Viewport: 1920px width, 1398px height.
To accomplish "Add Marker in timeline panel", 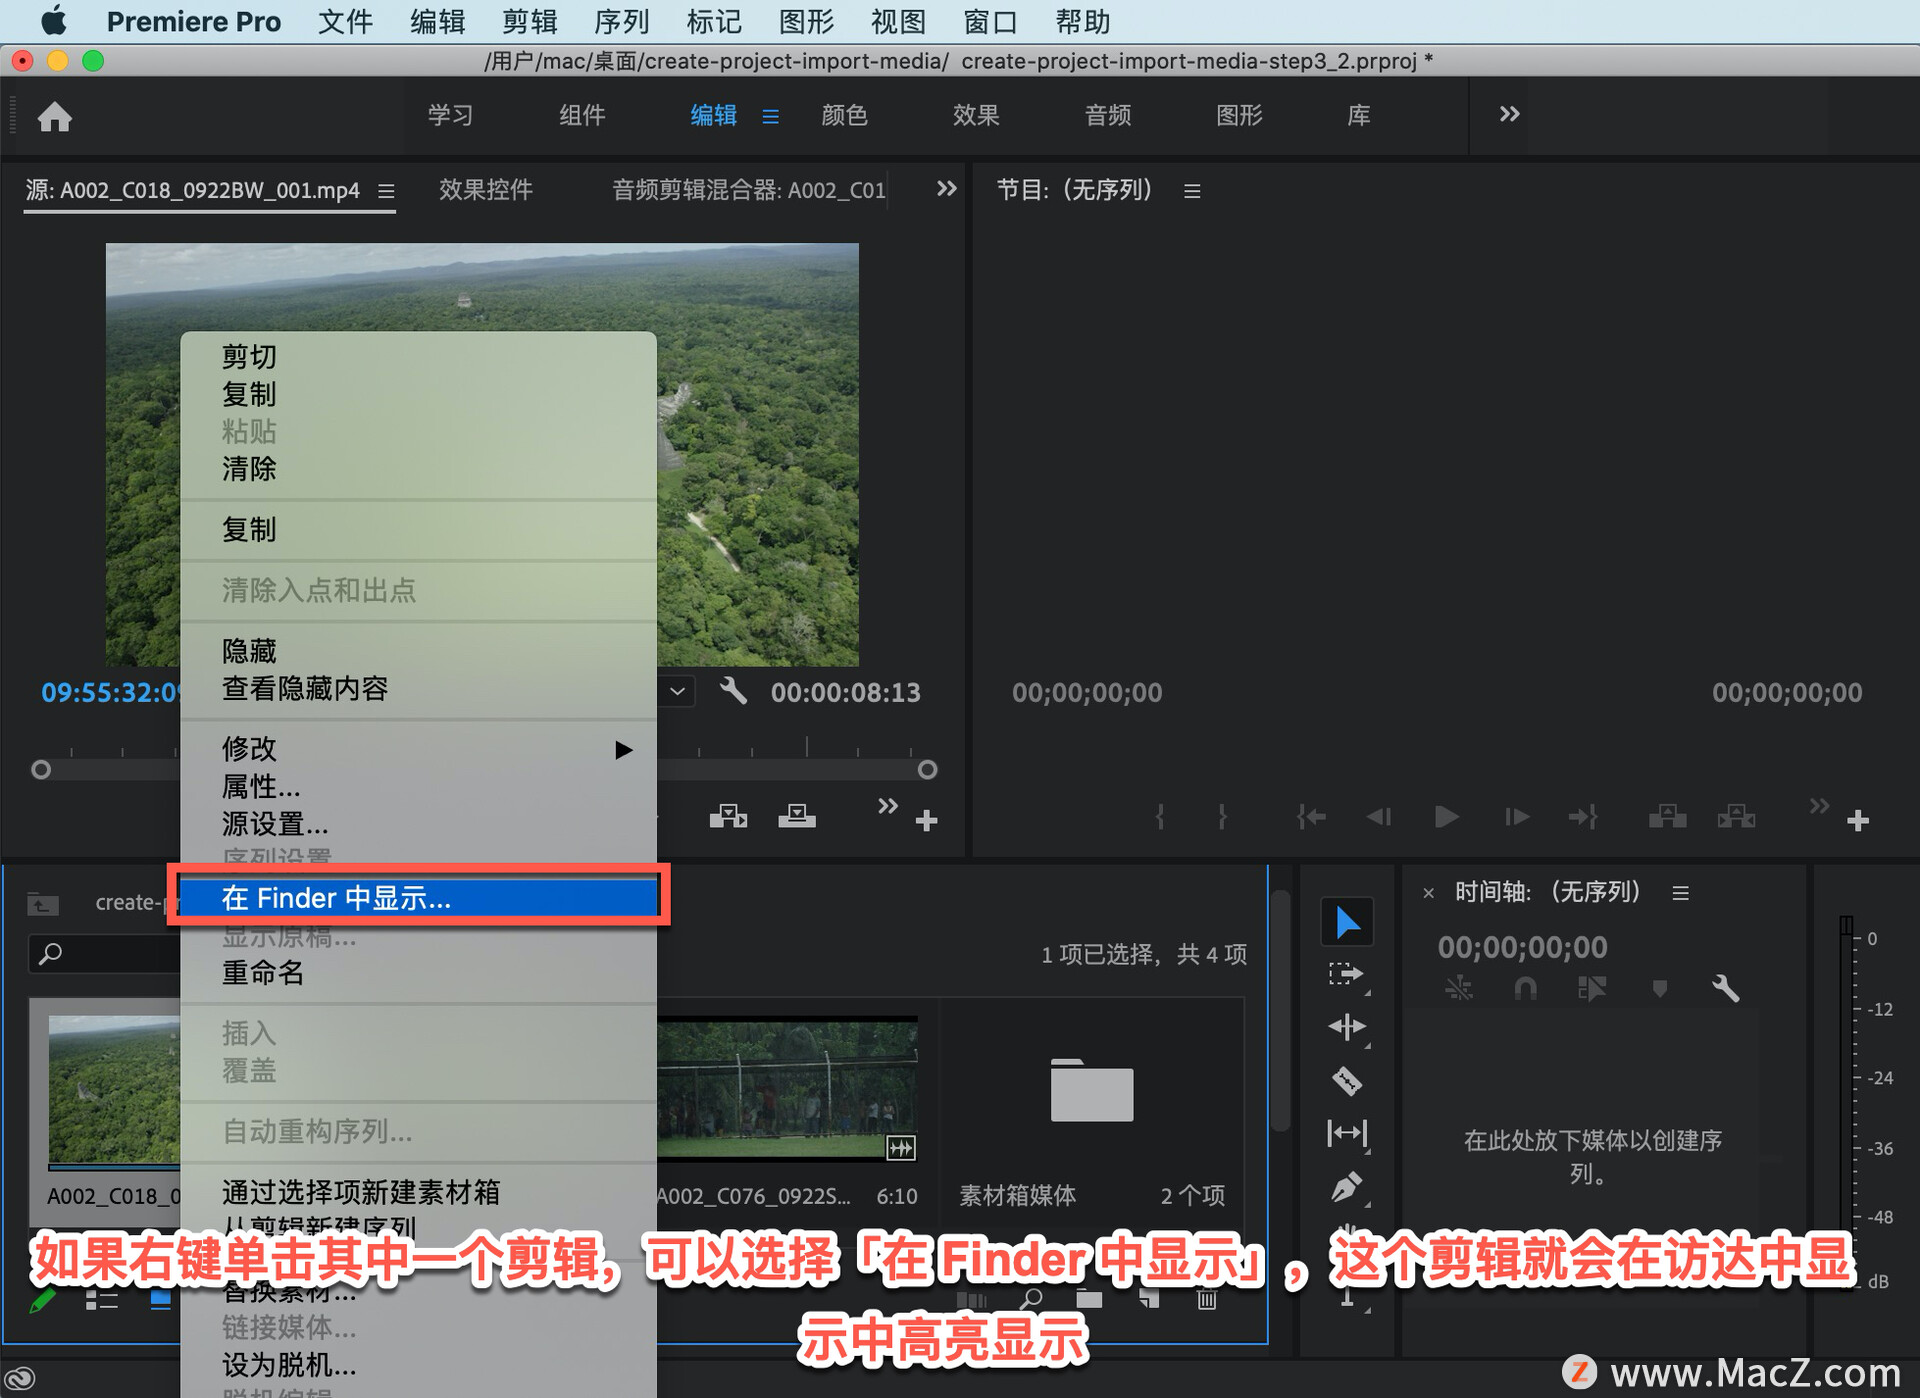I will pos(1660,989).
